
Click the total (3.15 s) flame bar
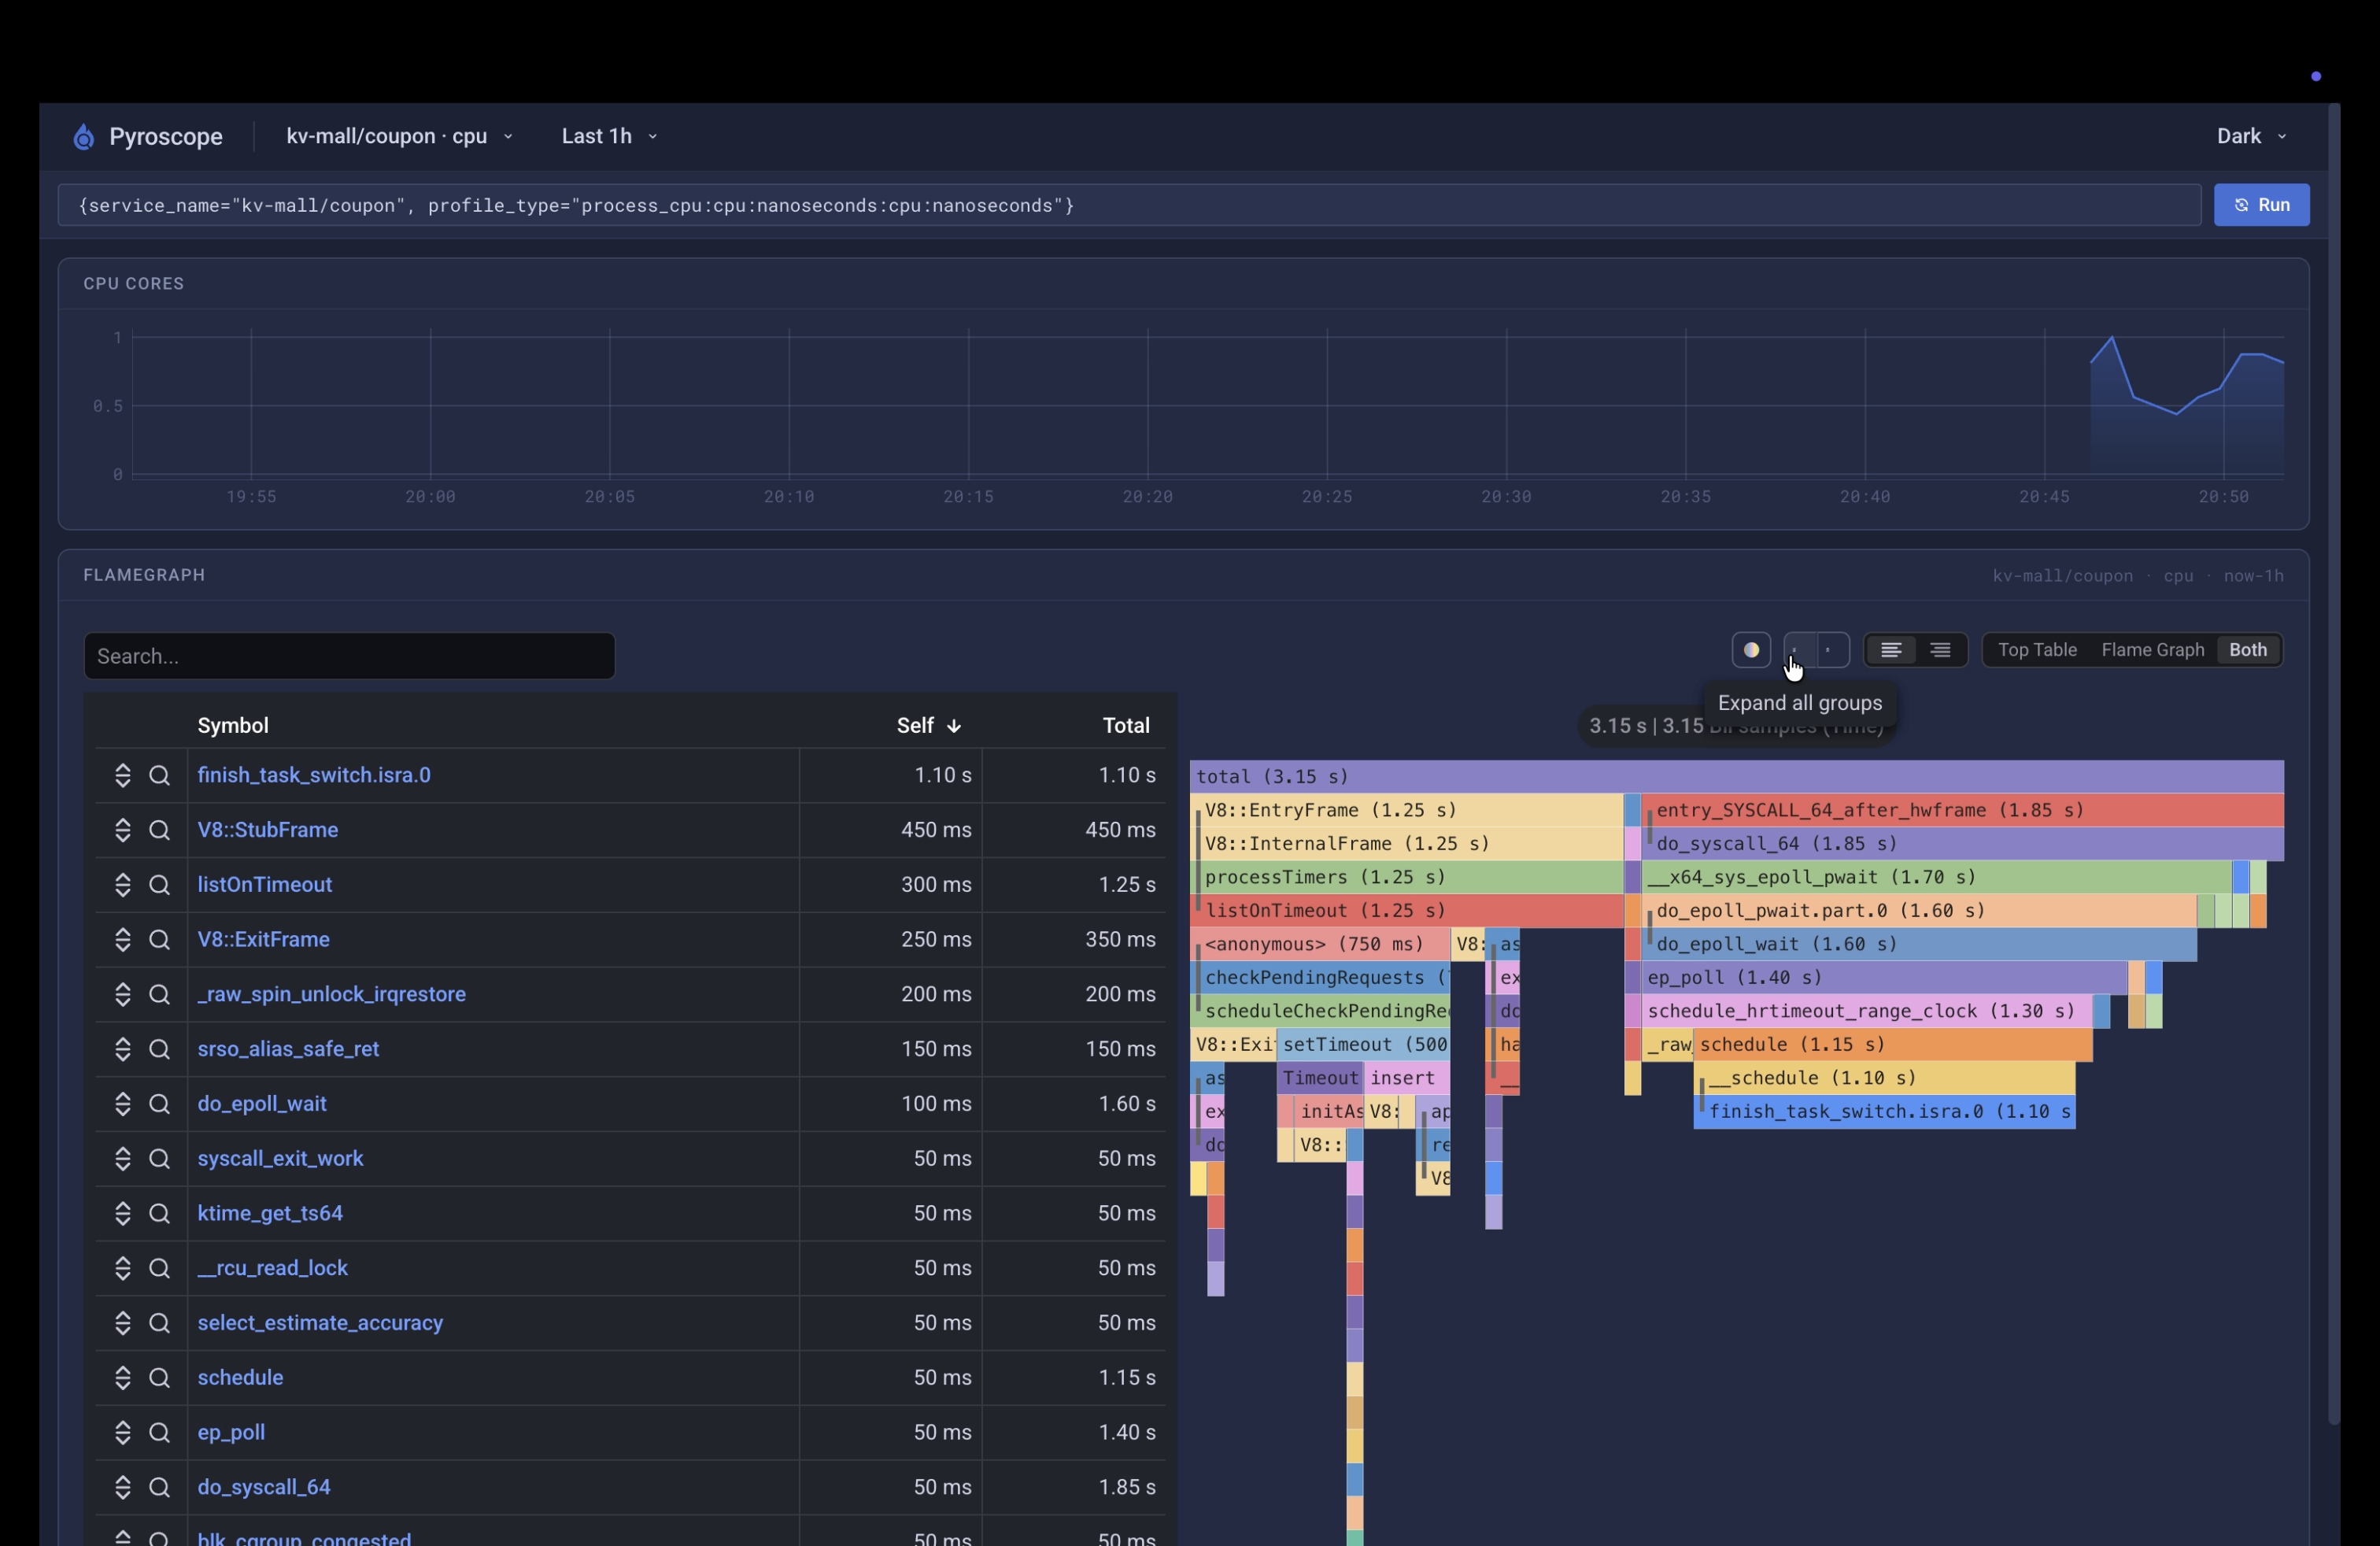pos(1736,777)
